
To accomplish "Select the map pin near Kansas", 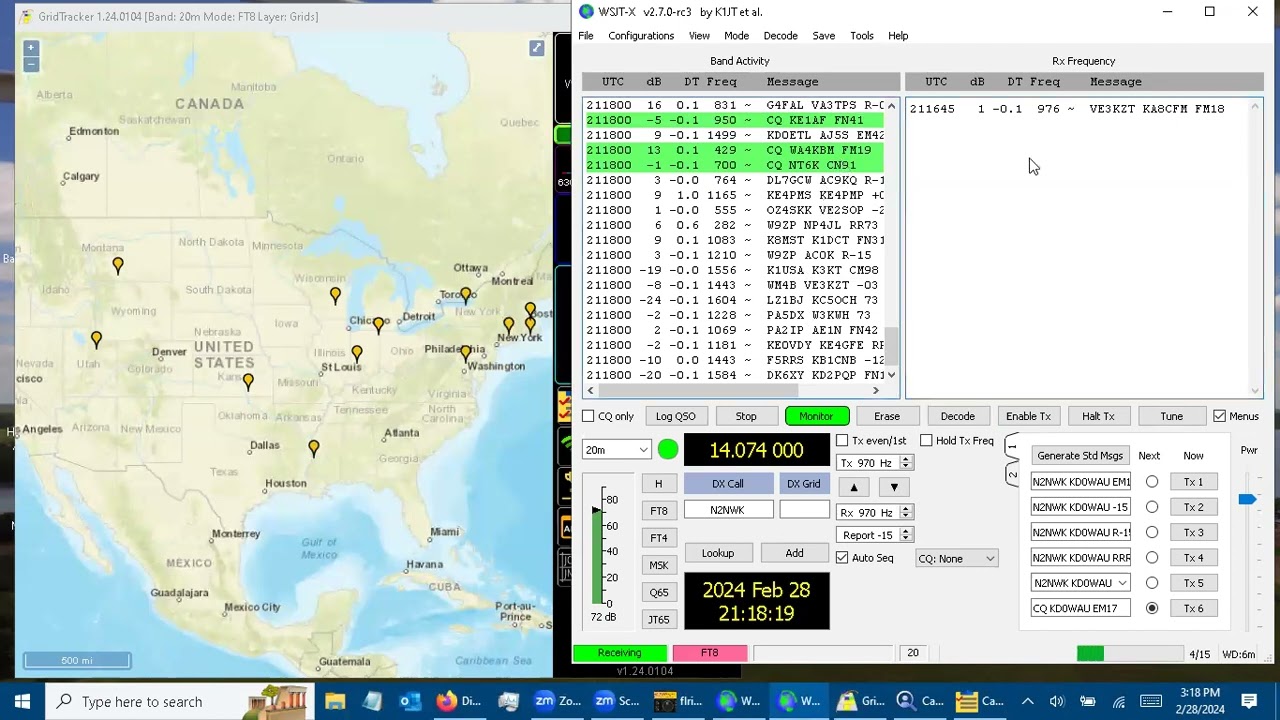I will (248, 381).
